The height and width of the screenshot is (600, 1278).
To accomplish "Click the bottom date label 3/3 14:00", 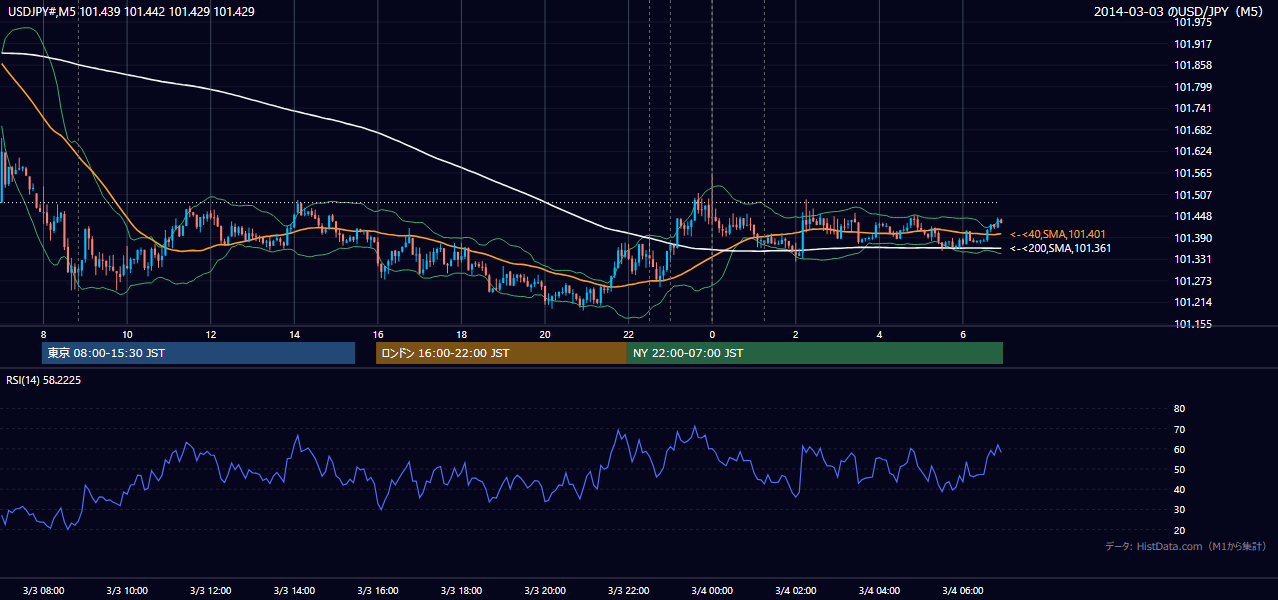I will click(294, 591).
